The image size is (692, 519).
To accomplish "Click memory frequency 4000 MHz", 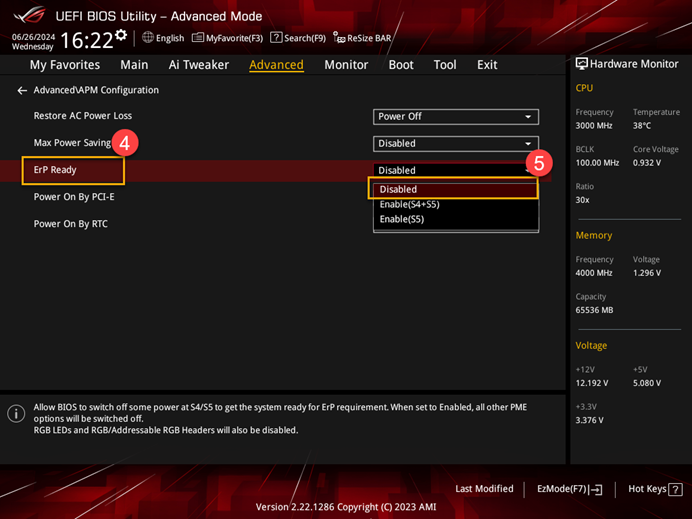I will [x=594, y=273].
